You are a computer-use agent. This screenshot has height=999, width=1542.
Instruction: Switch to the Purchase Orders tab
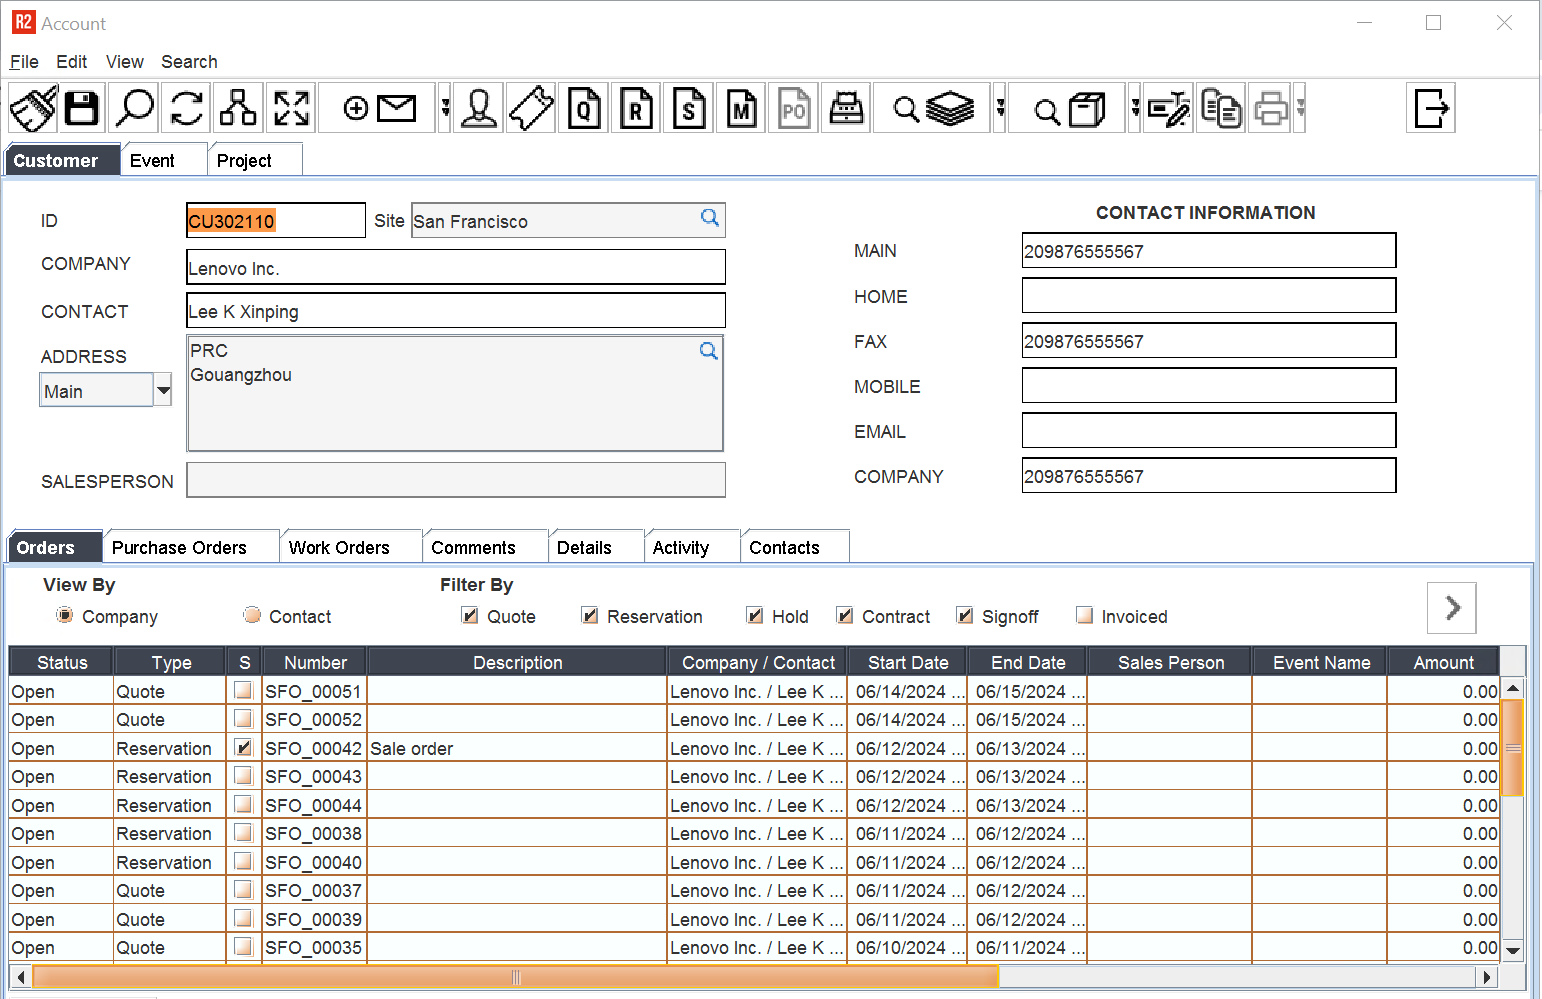tap(179, 548)
